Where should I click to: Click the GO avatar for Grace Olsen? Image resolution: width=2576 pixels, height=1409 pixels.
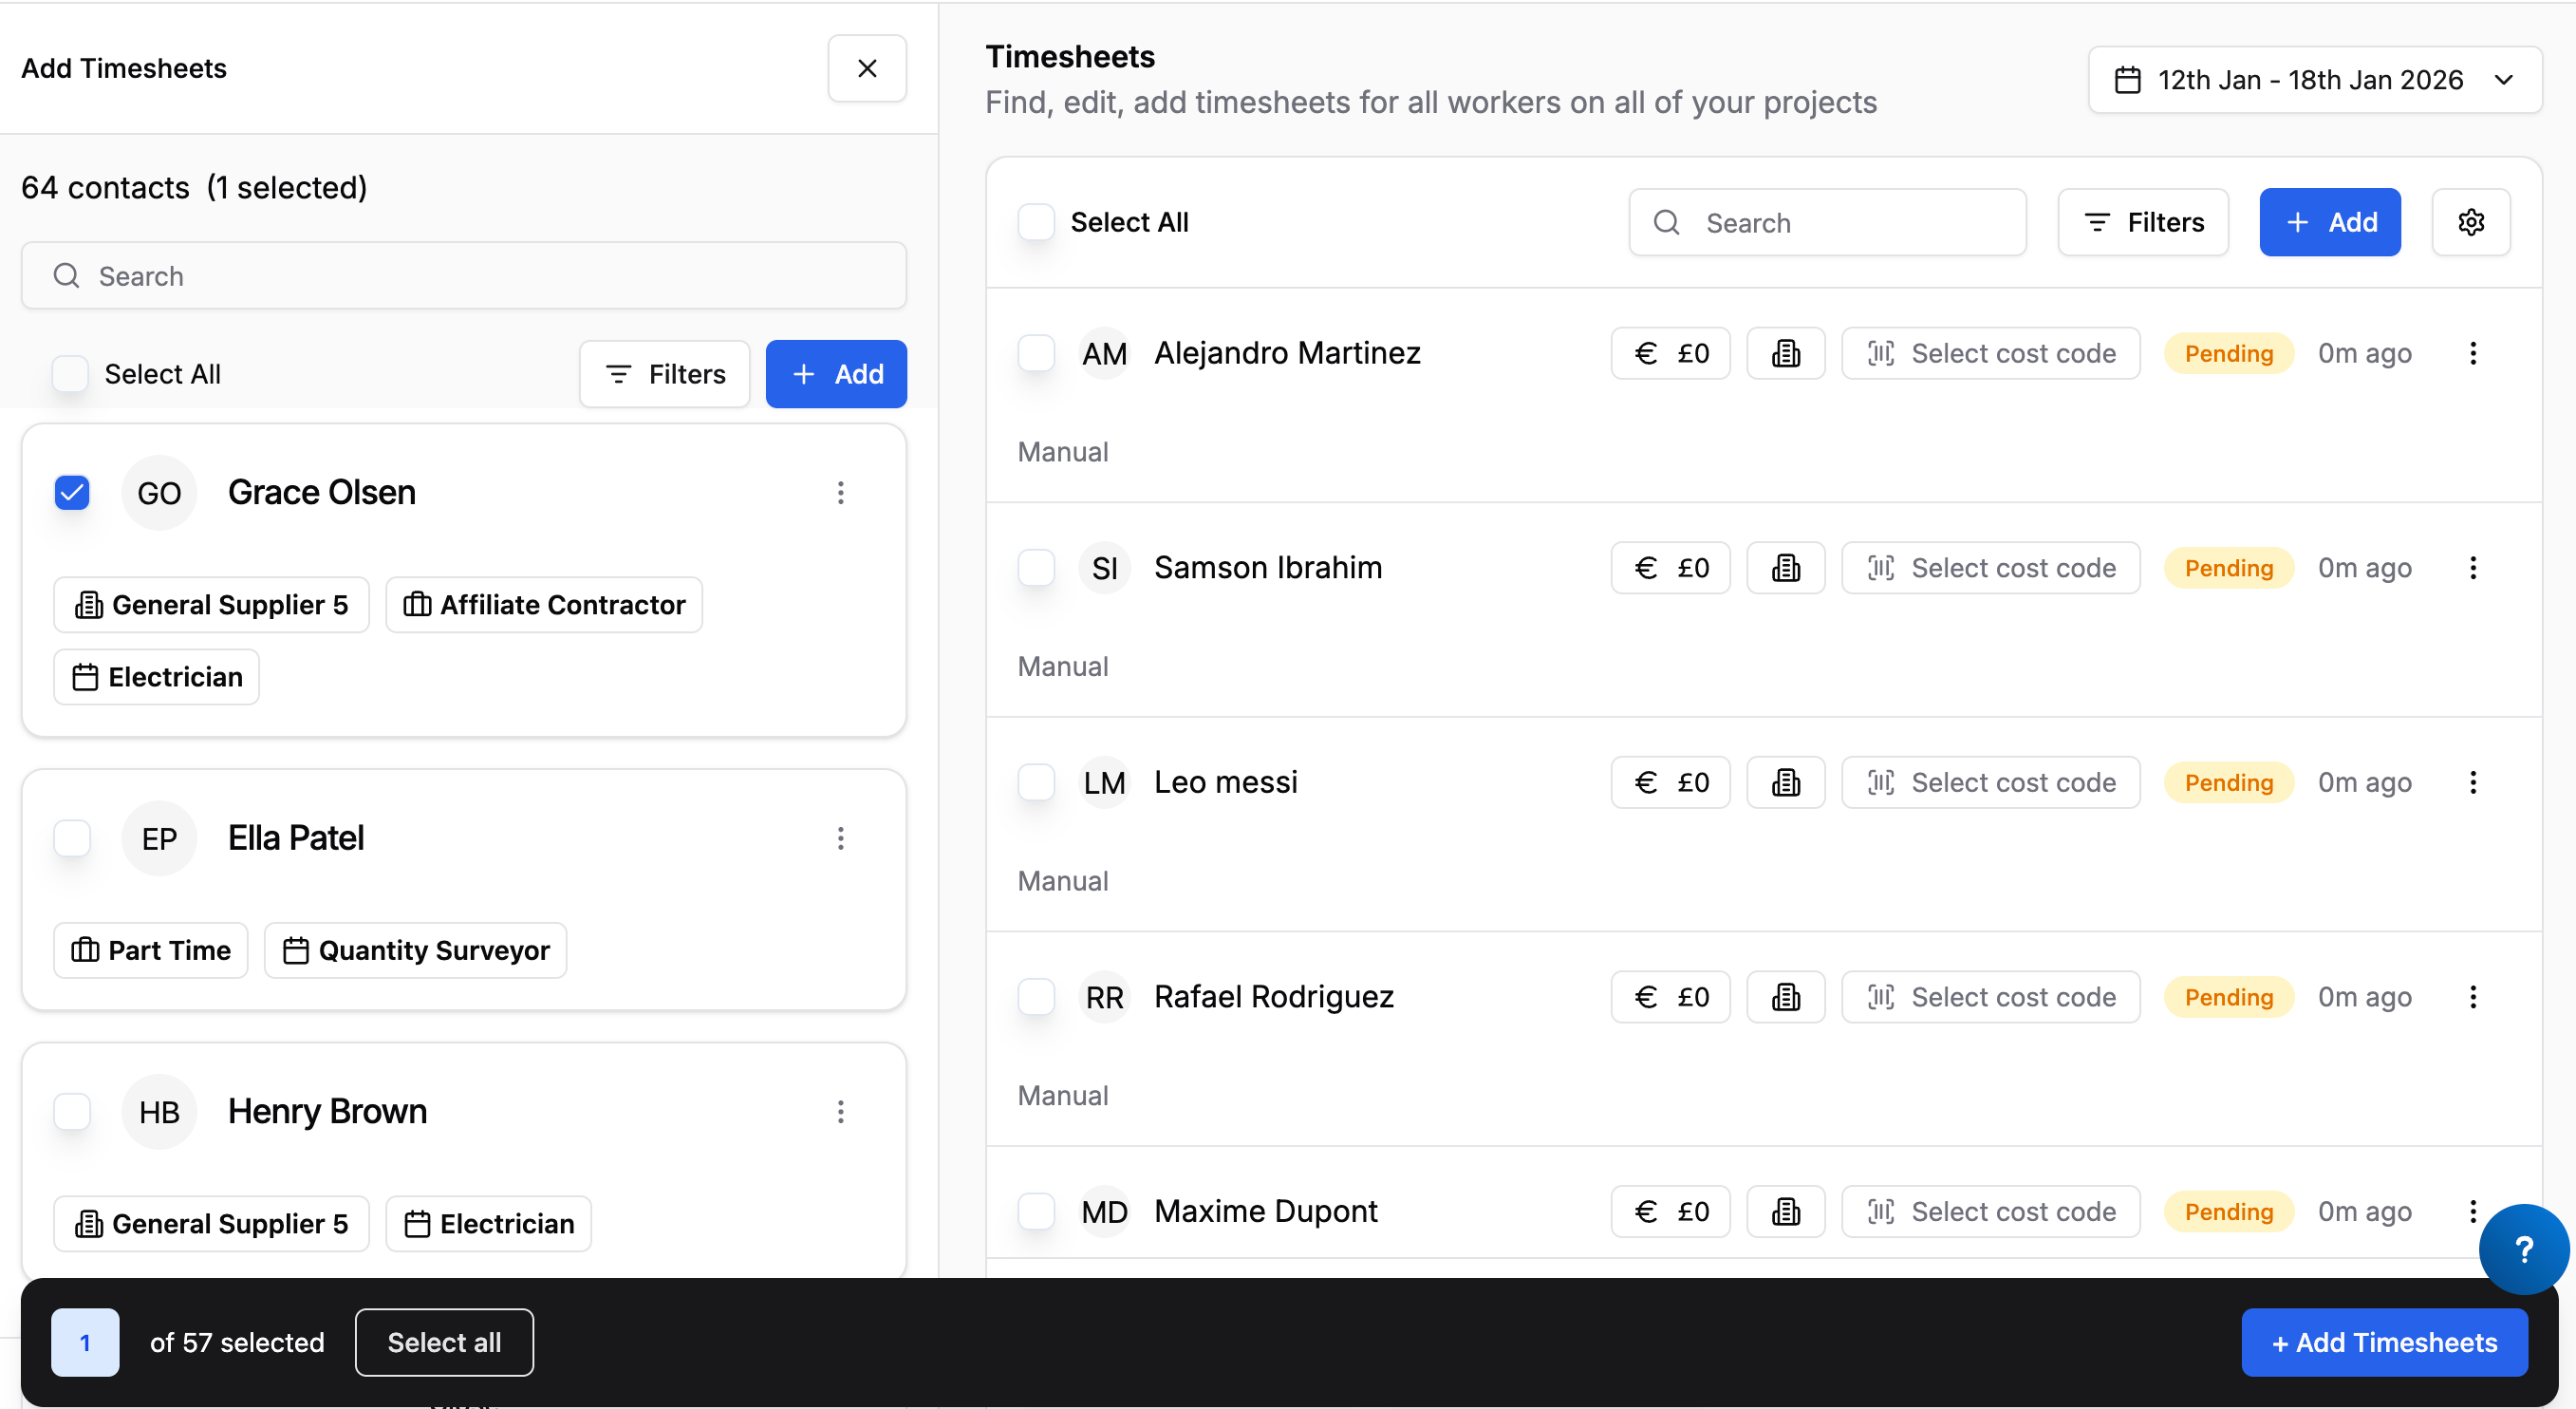(x=159, y=493)
